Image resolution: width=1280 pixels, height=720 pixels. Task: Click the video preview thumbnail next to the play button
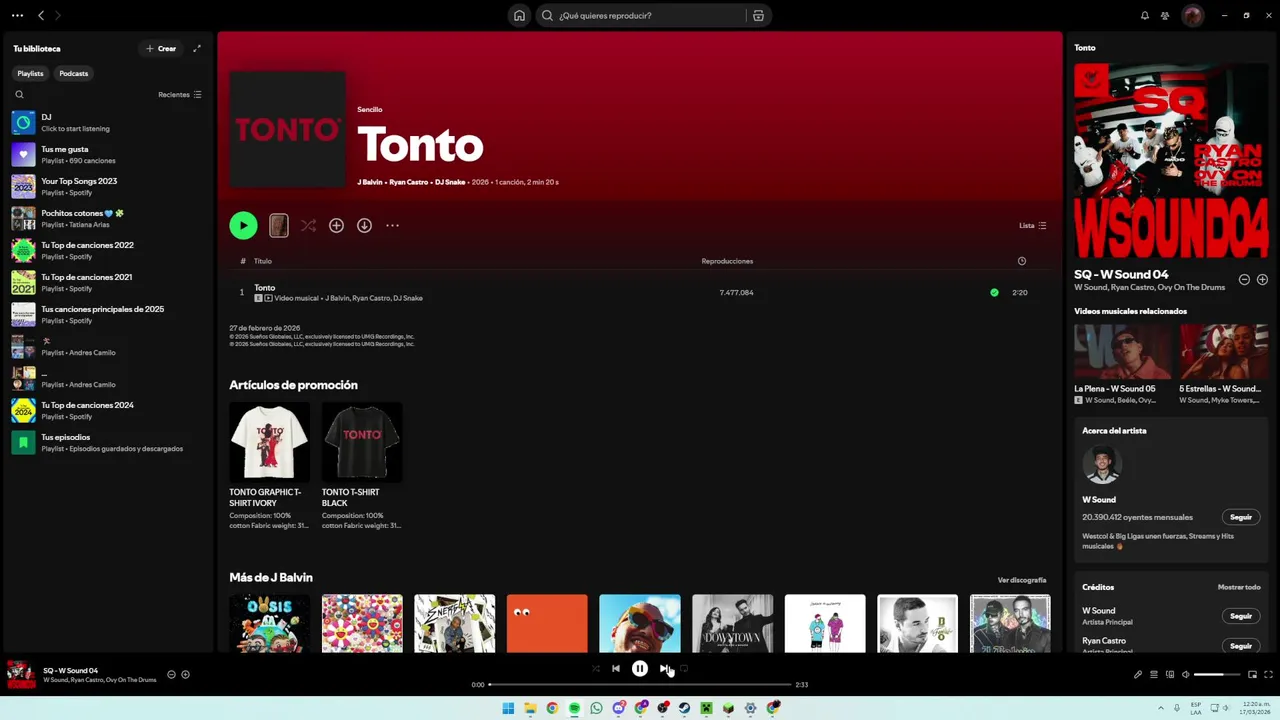click(x=279, y=225)
